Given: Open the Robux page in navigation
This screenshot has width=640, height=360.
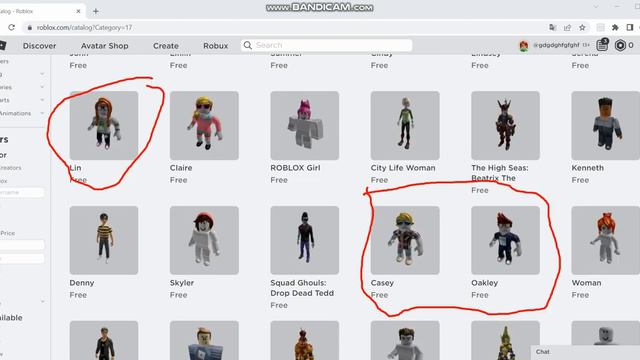Looking at the screenshot, I should coord(216,46).
